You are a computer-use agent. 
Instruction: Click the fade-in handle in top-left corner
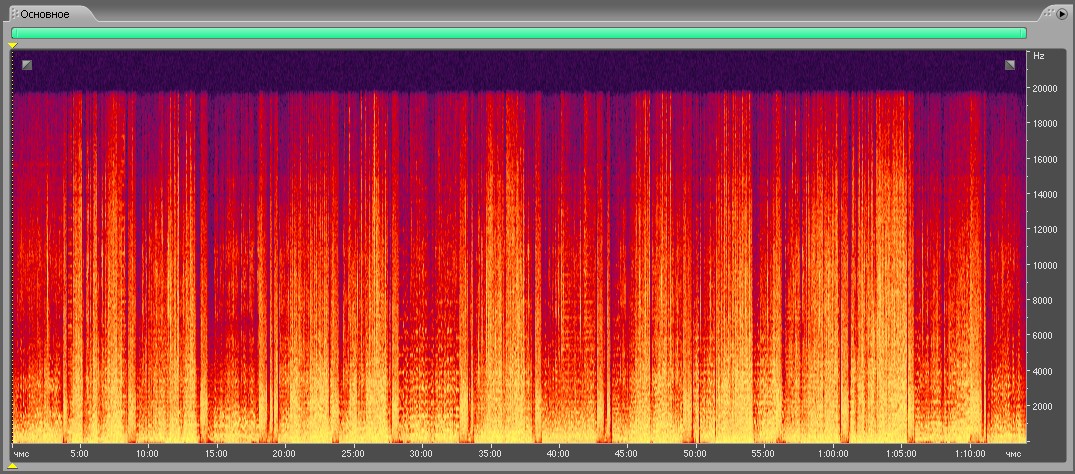pyautogui.click(x=27, y=66)
